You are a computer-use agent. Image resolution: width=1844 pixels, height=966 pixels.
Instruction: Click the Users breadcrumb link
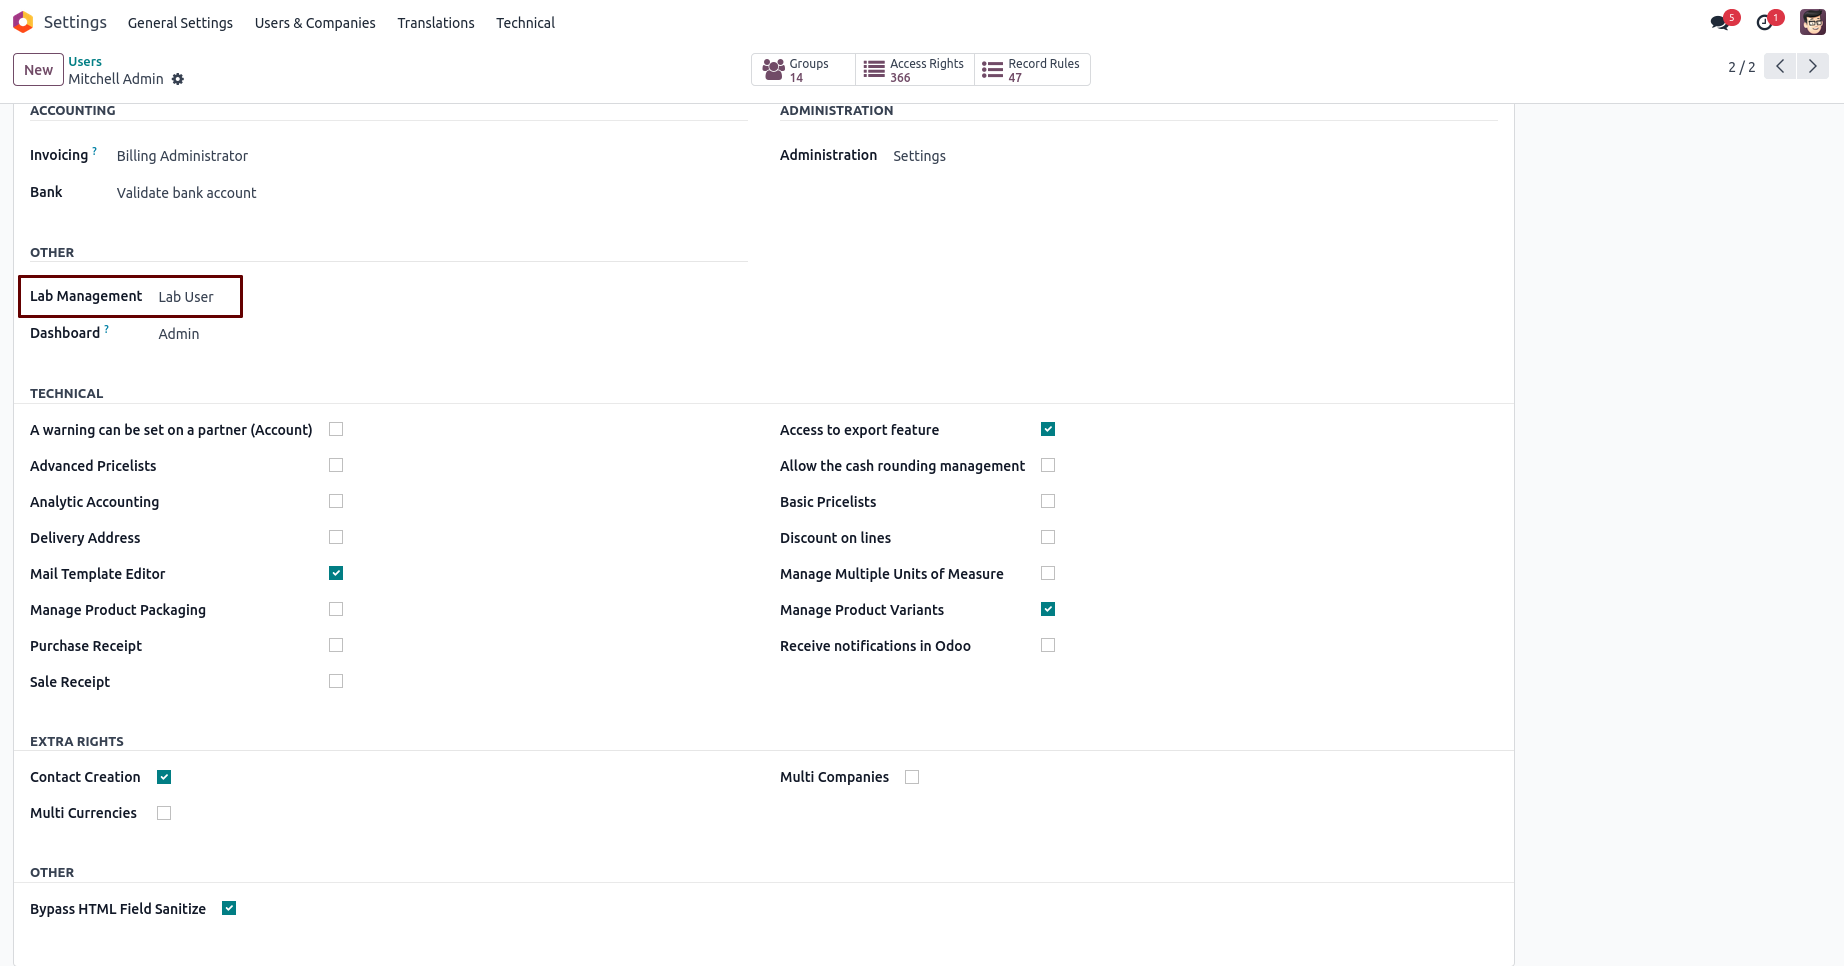pos(85,62)
